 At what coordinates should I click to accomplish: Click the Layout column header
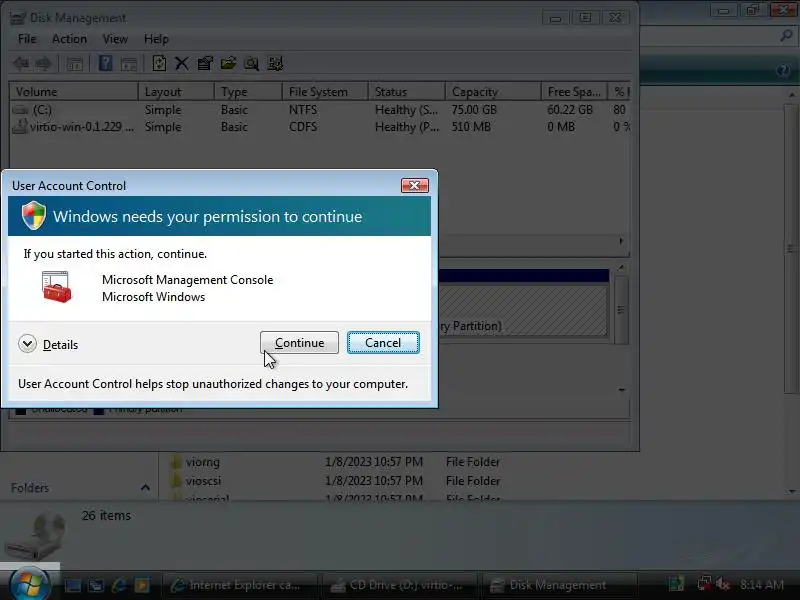[x=177, y=92]
